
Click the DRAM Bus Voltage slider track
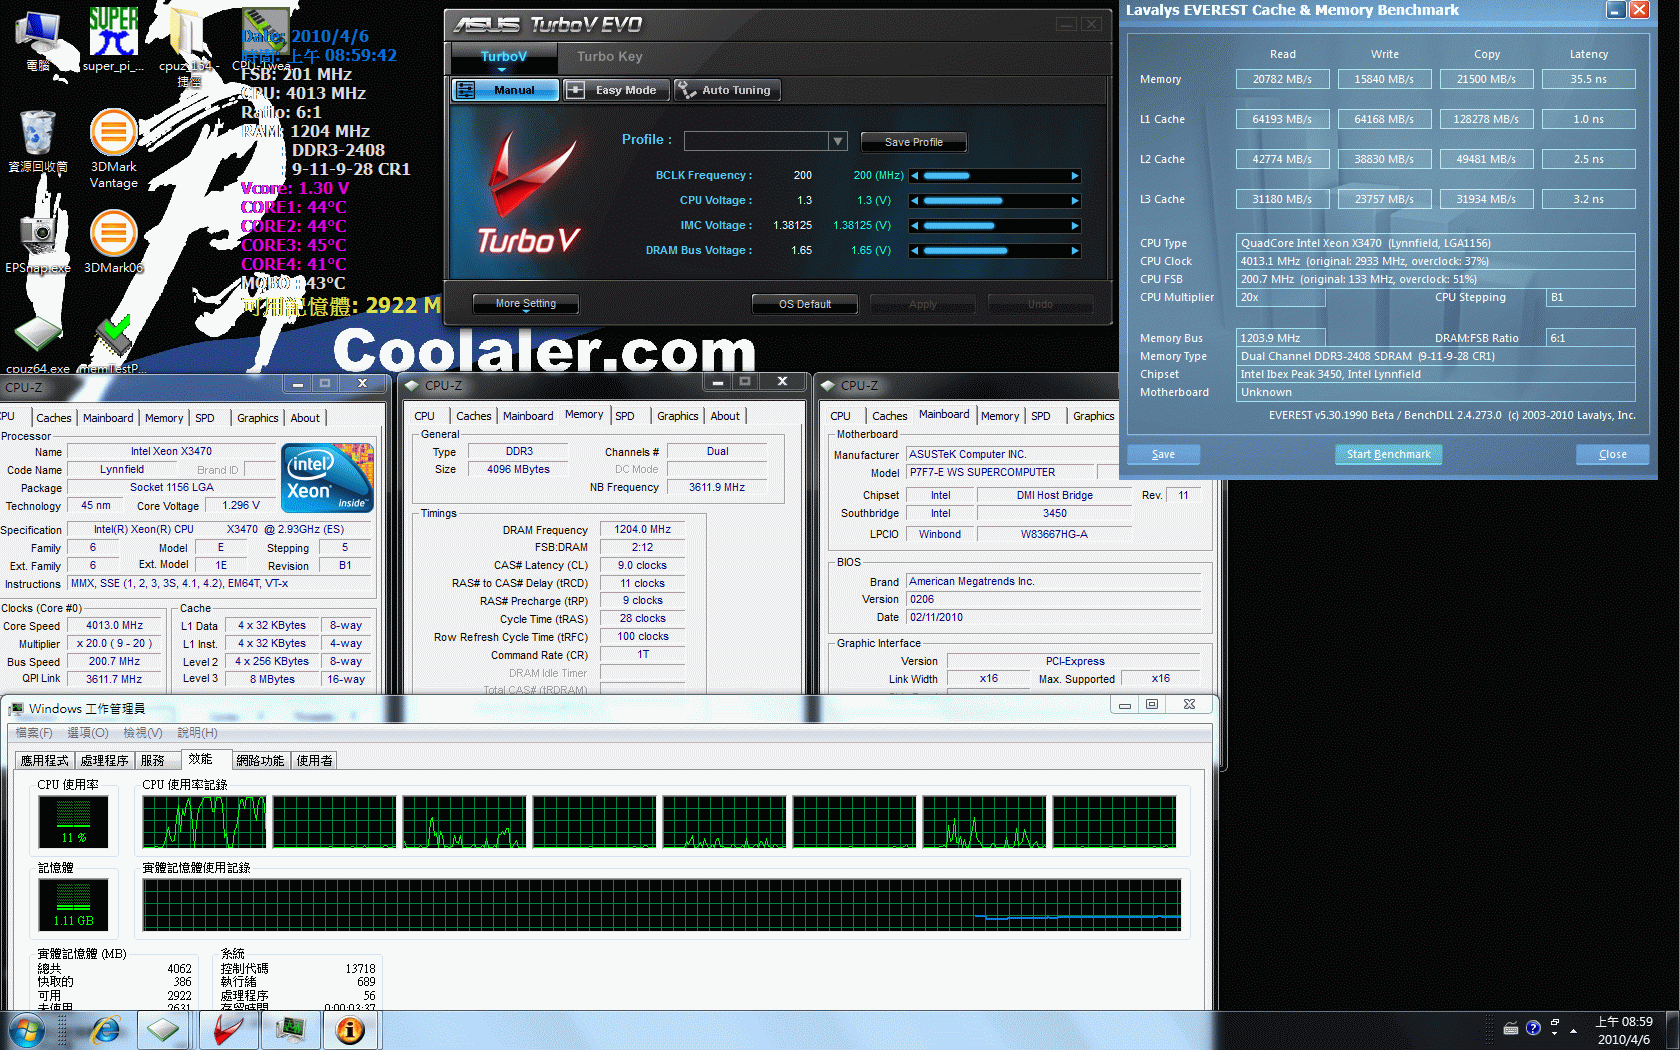(x=995, y=251)
